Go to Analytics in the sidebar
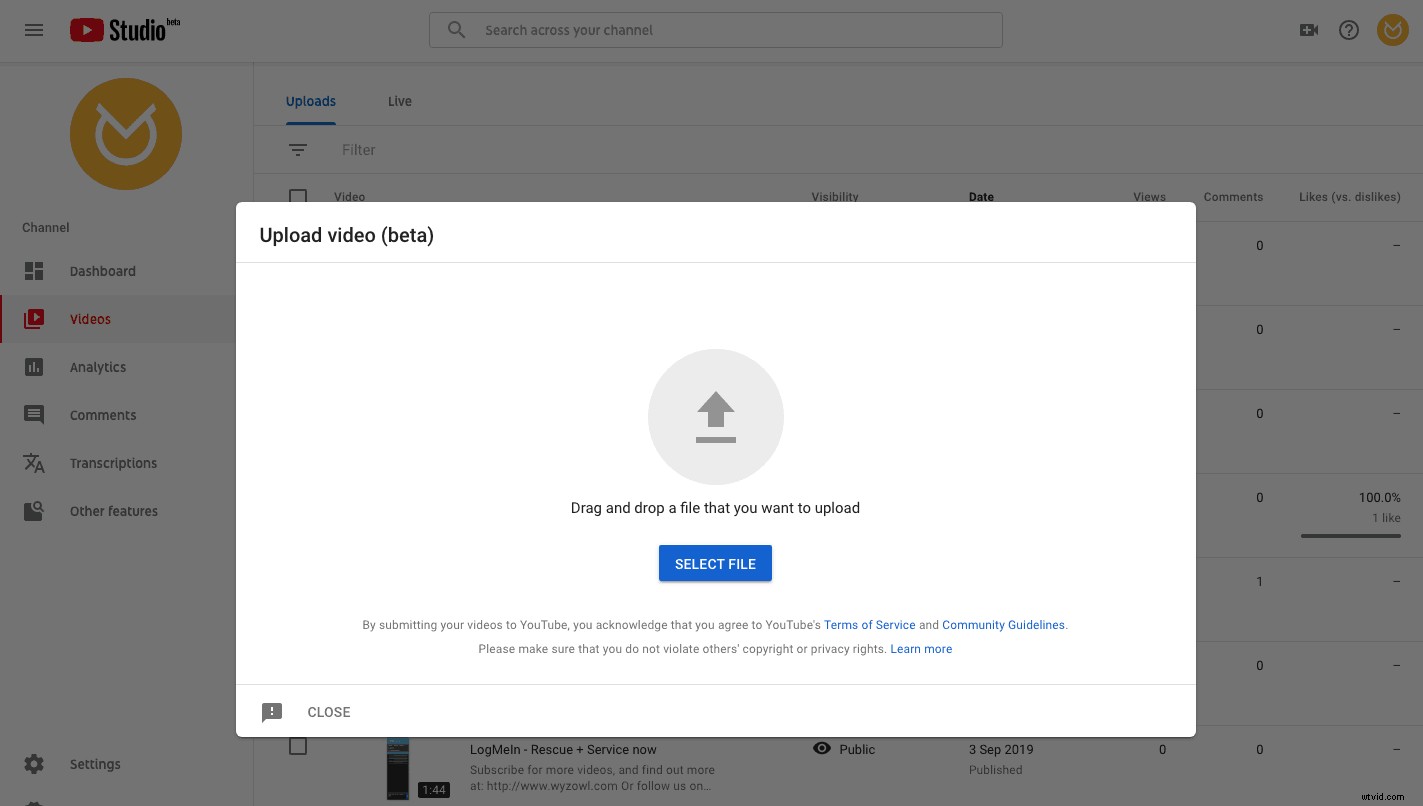The width and height of the screenshot is (1423, 806). (97, 367)
